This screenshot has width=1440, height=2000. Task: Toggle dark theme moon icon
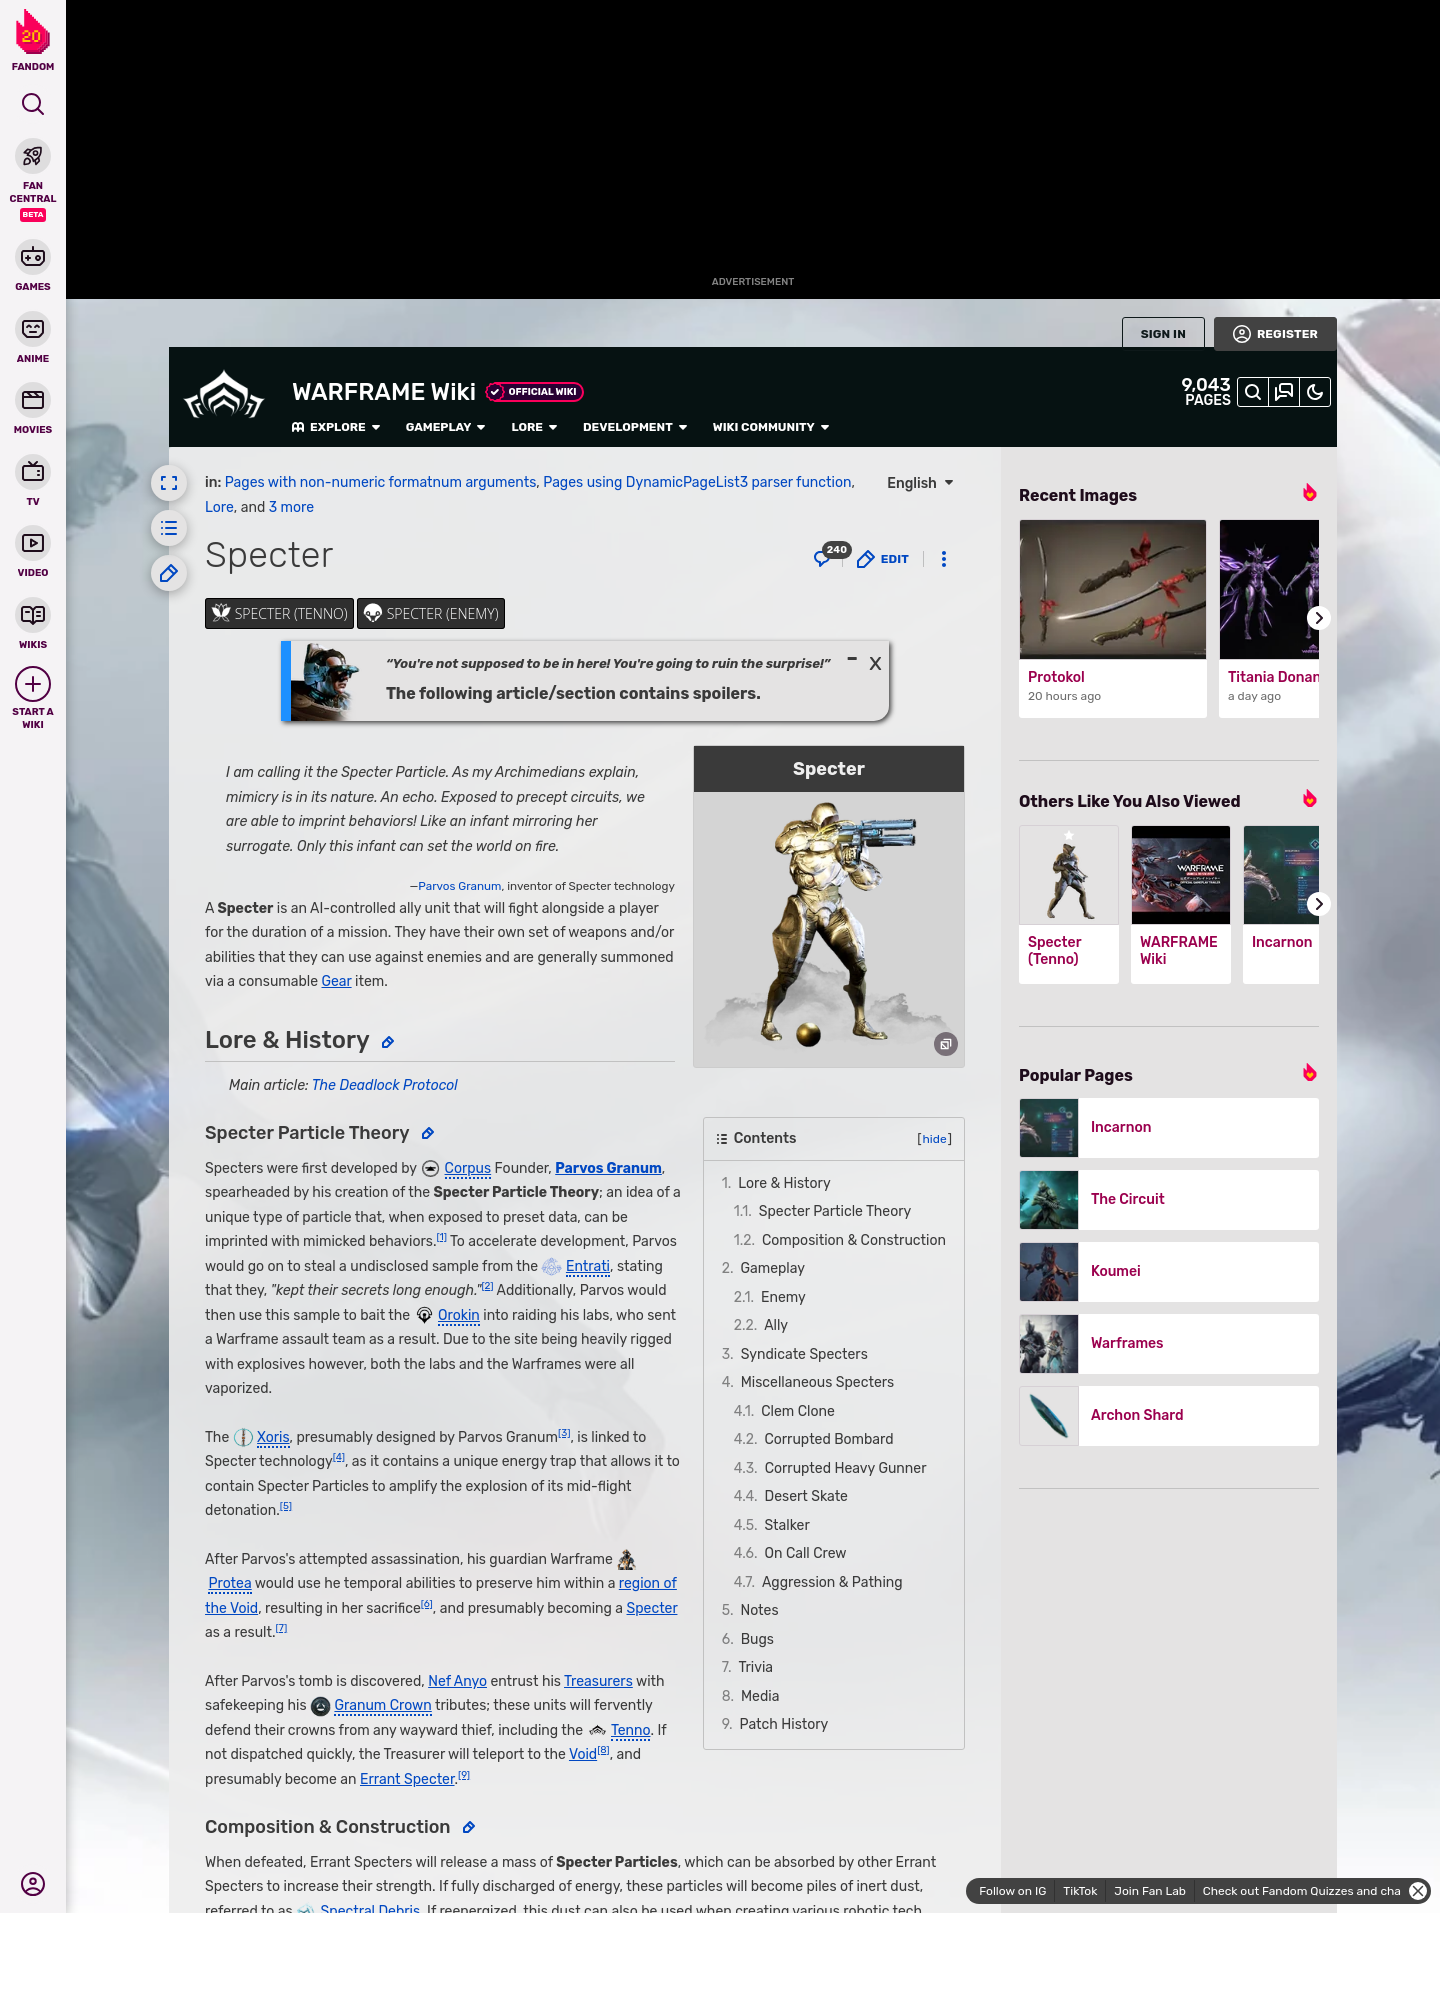click(x=1315, y=392)
